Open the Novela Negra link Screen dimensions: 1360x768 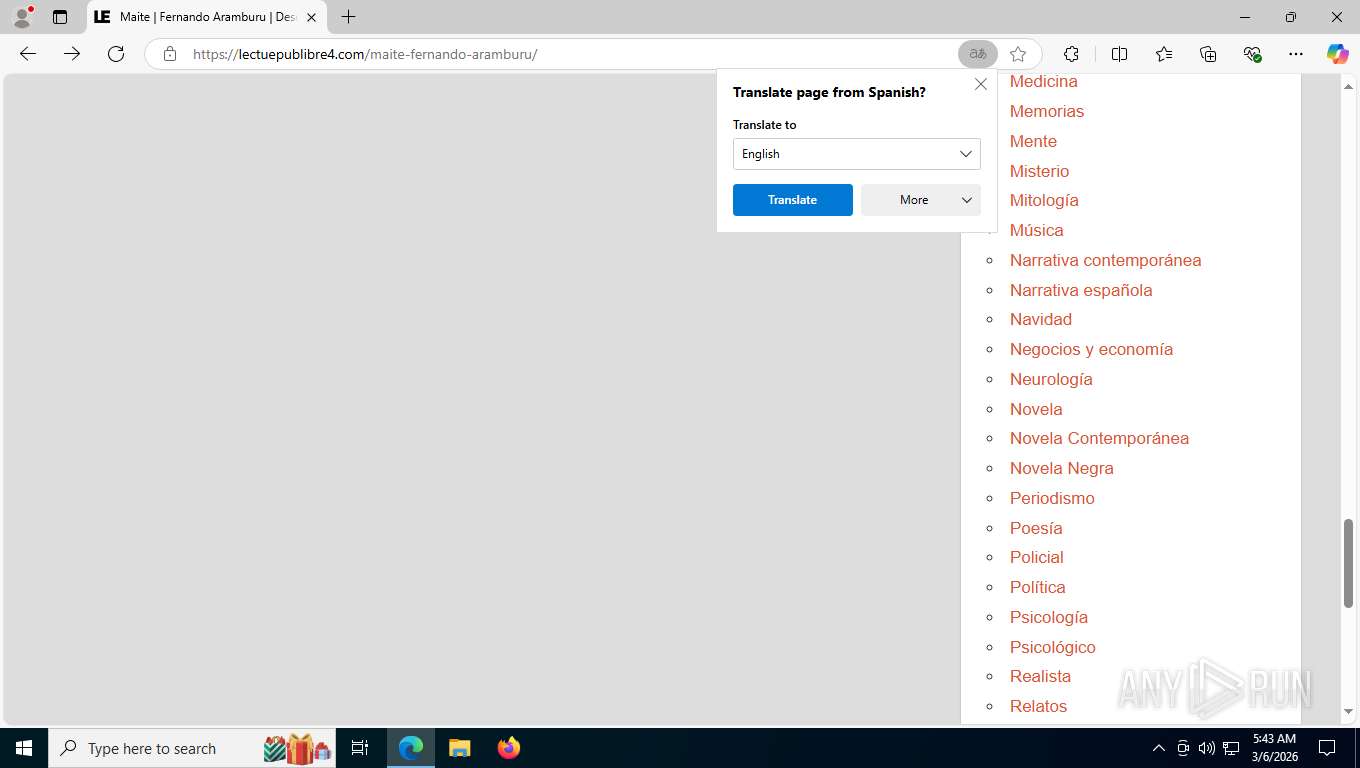(x=1061, y=468)
